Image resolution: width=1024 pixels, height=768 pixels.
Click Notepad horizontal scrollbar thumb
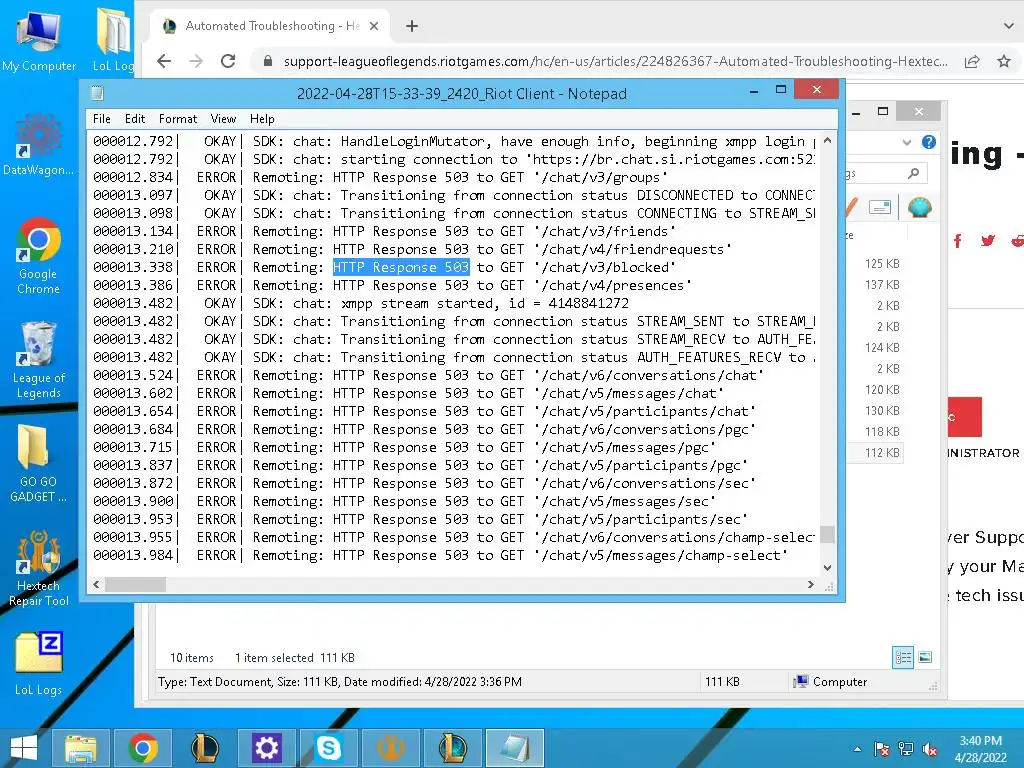click(135, 584)
